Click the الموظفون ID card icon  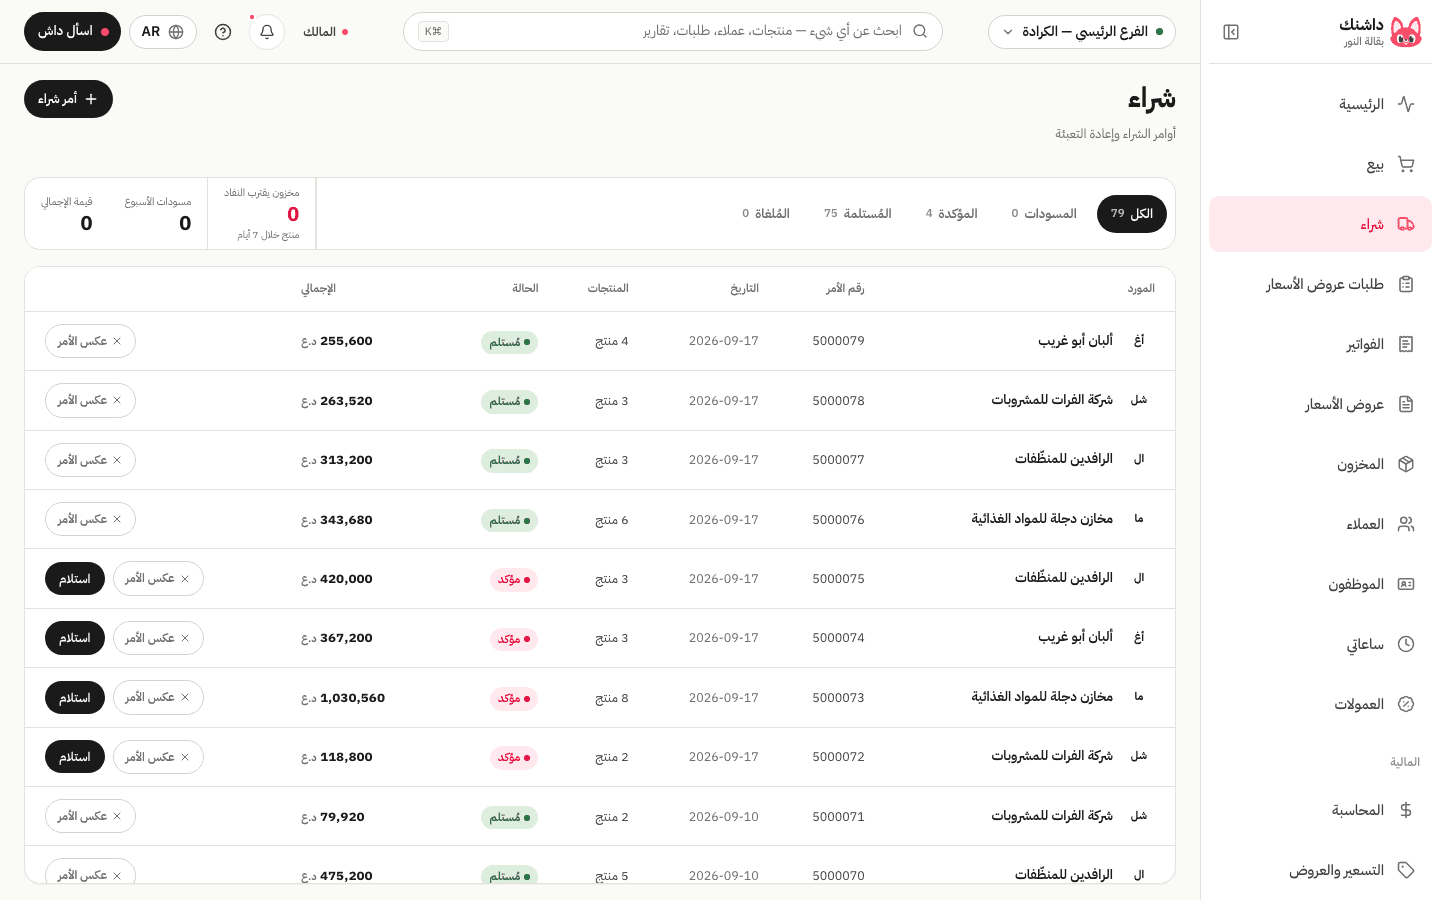click(1406, 584)
